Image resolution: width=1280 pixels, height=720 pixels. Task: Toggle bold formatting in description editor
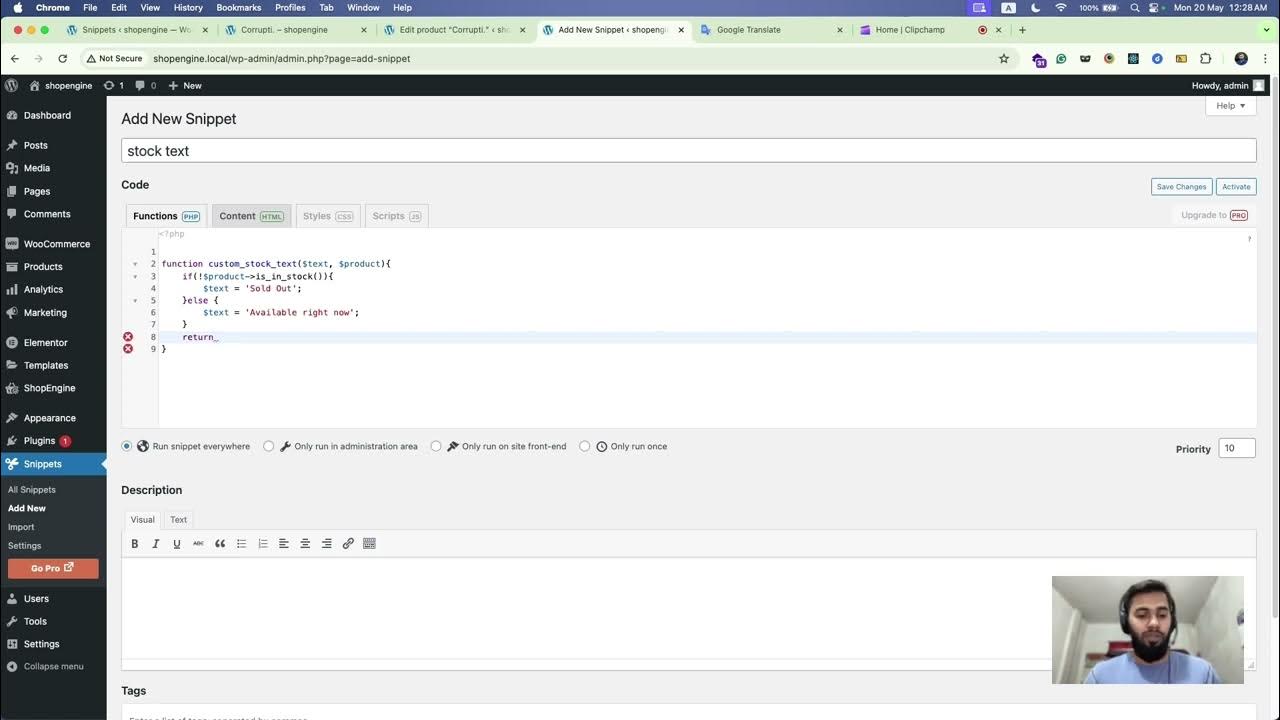[x=134, y=543]
